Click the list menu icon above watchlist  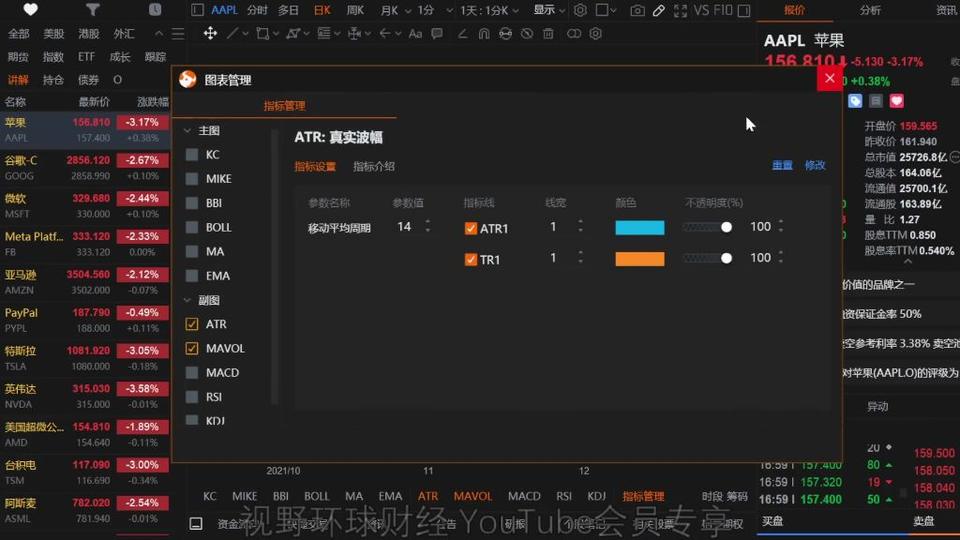point(178,34)
